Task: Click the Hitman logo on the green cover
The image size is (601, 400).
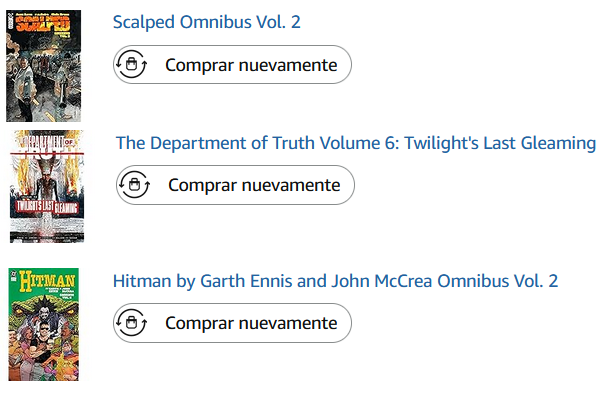Action: [47, 285]
